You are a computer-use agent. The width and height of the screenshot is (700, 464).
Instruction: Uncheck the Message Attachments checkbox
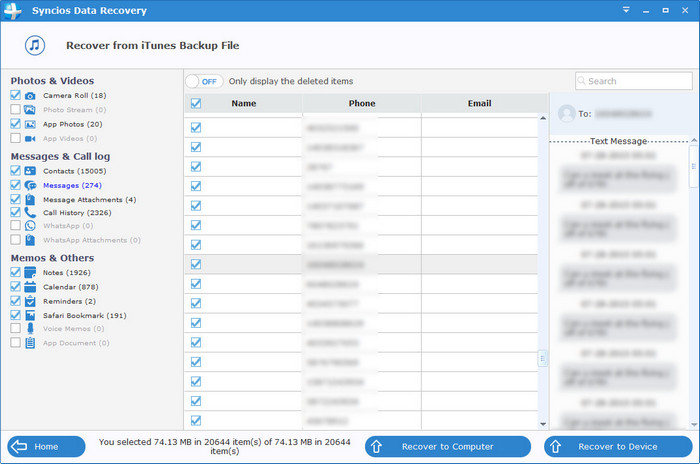pyautogui.click(x=15, y=199)
